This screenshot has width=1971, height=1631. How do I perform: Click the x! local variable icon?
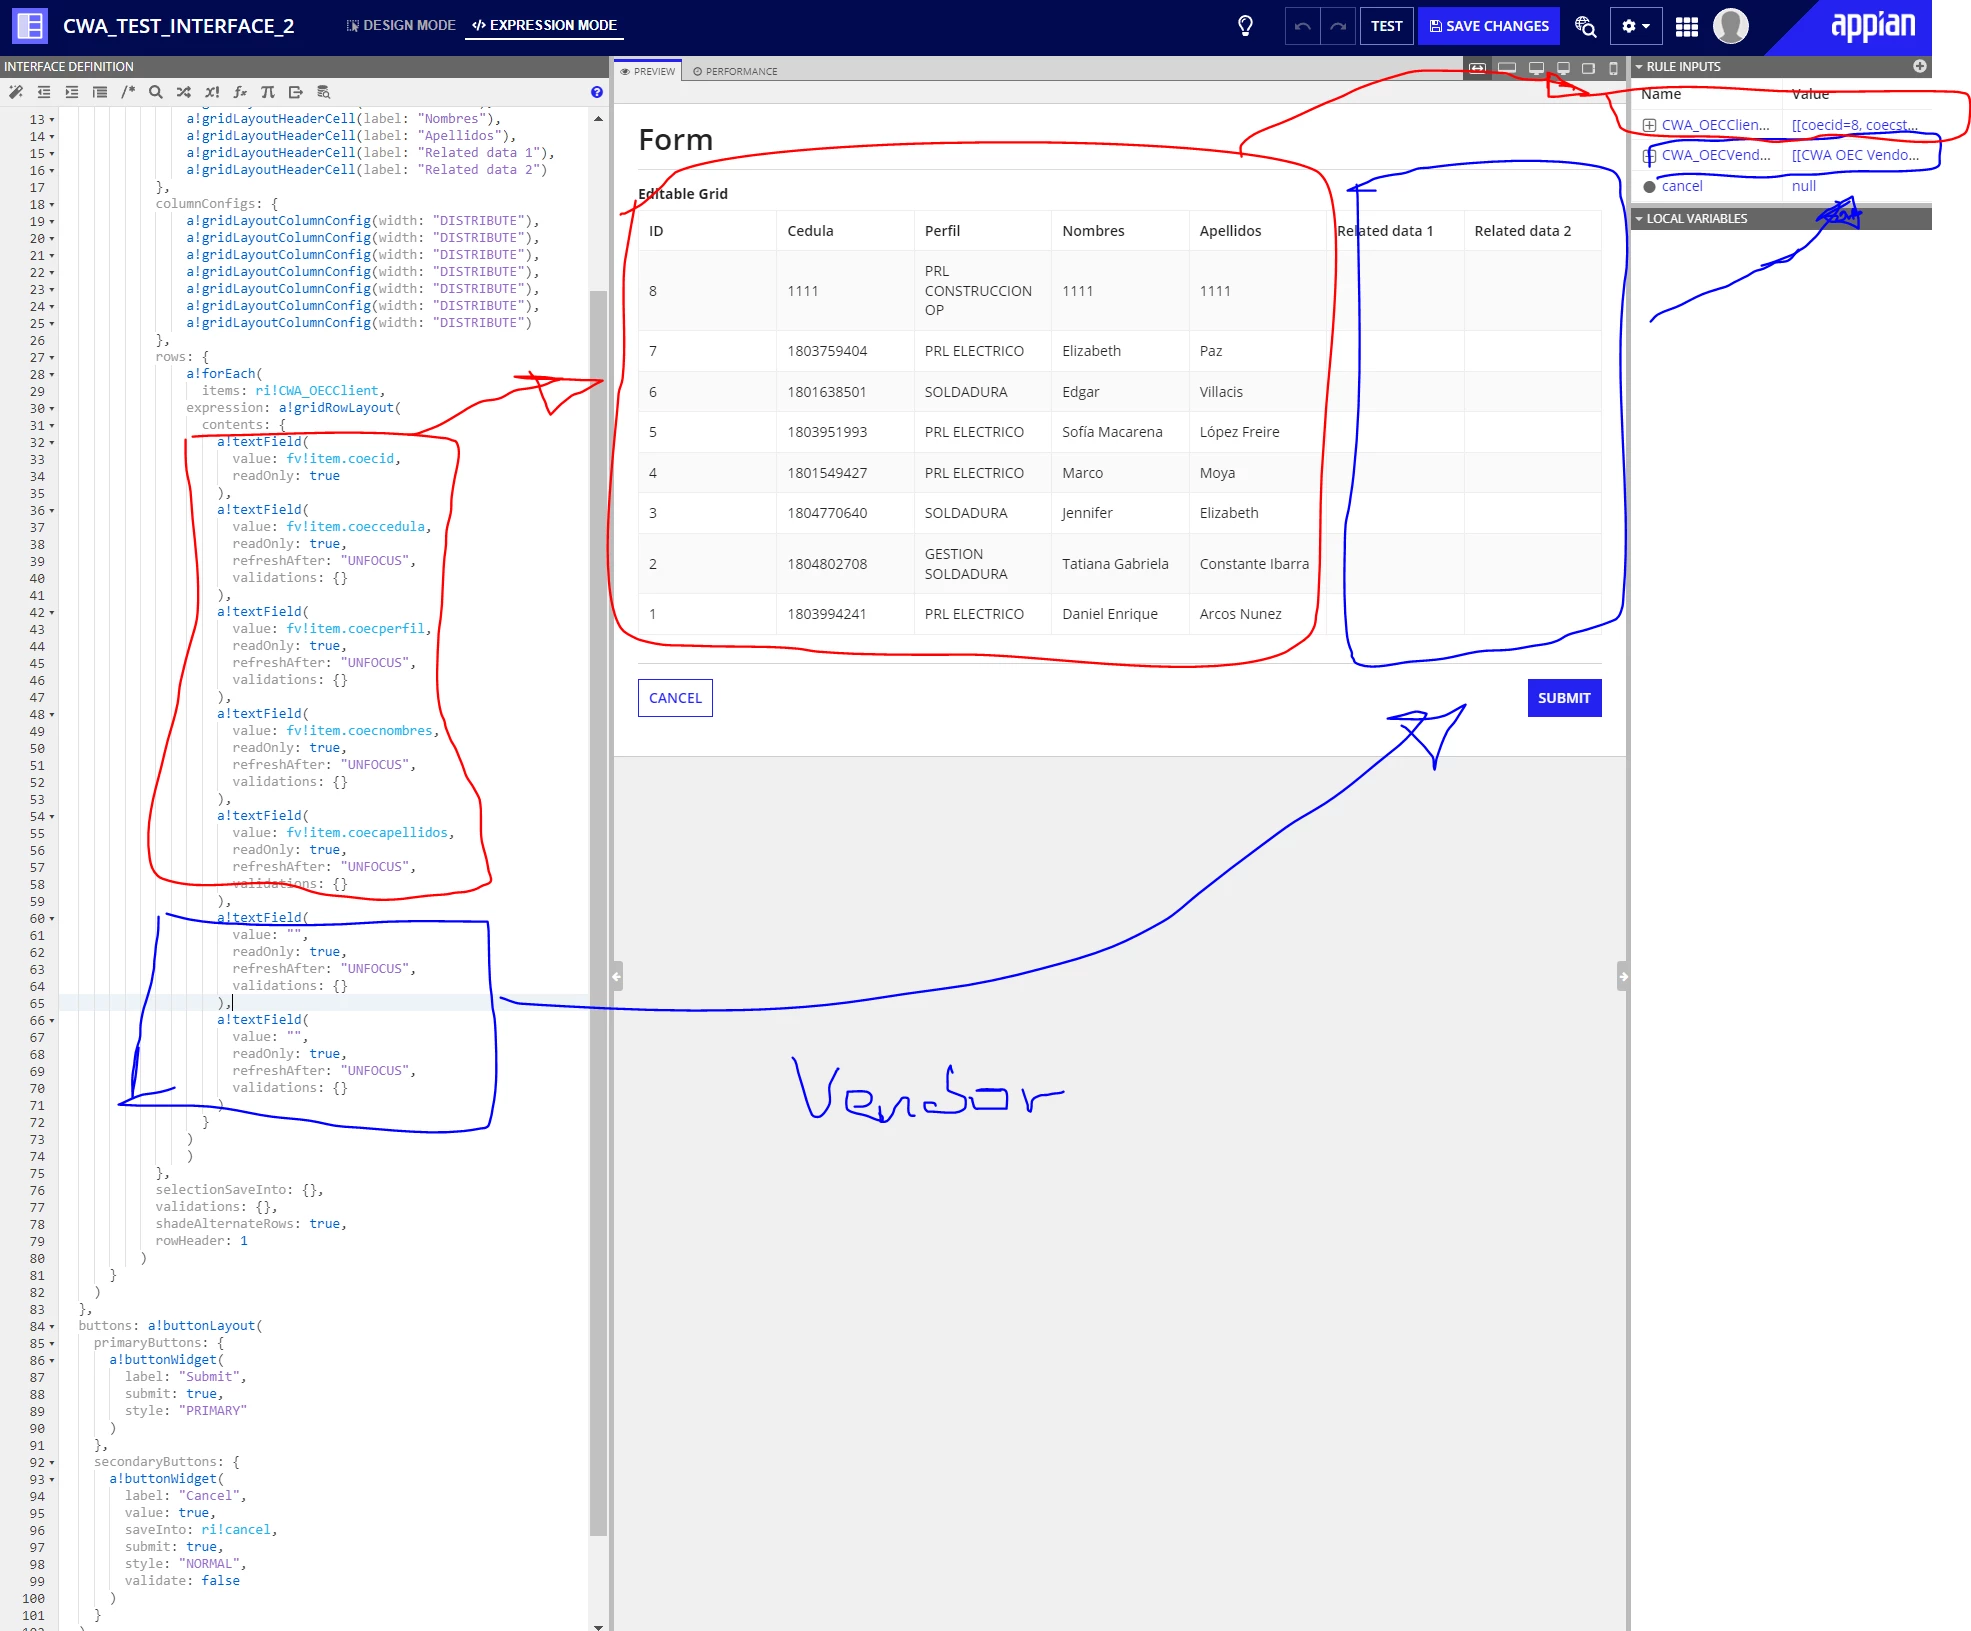click(212, 92)
